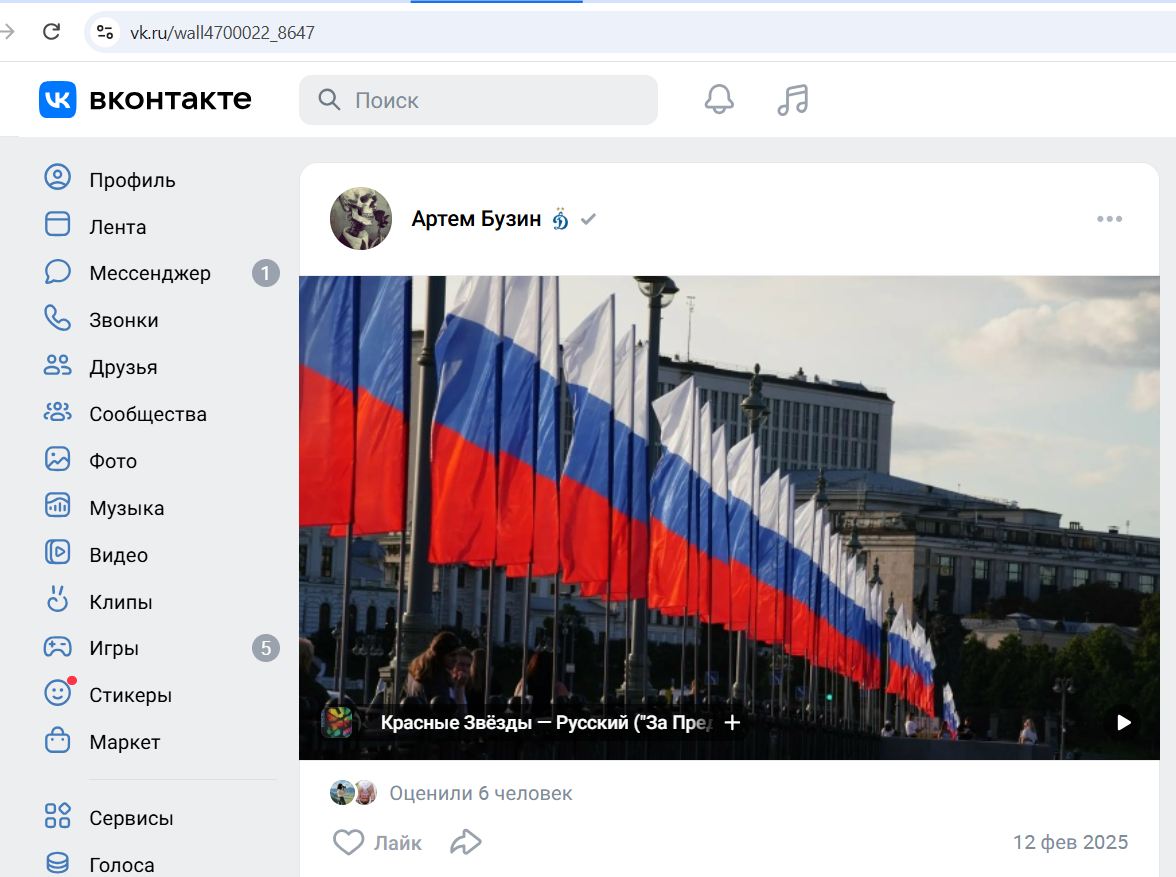Viewport: 1176px width, 877px height.
Task: Open Сообщества menu item
Action: pyautogui.click(x=148, y=414)
